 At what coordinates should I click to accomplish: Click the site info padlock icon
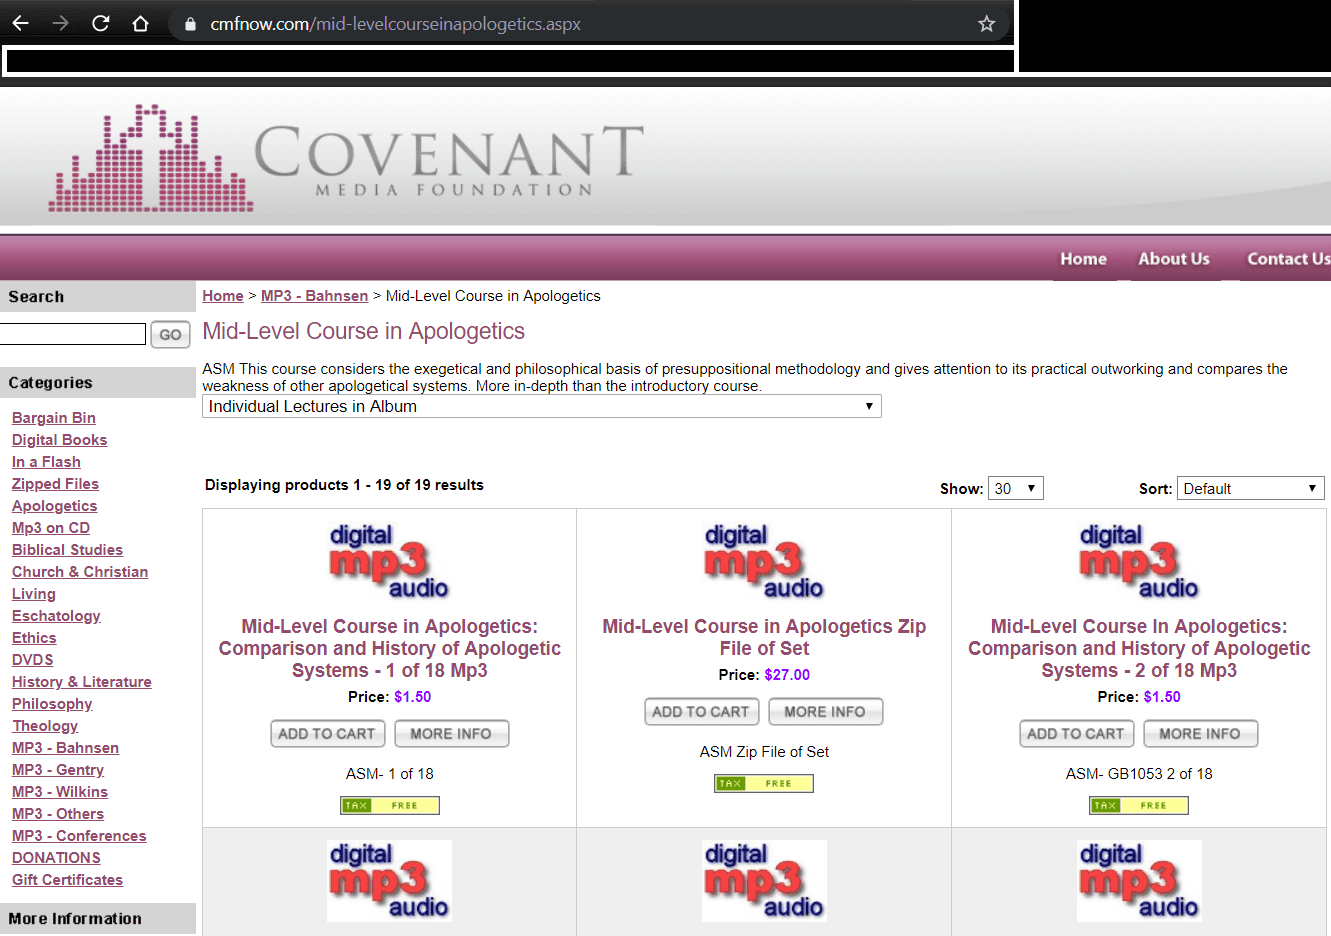pyautogui.click(x=190, y=24)
